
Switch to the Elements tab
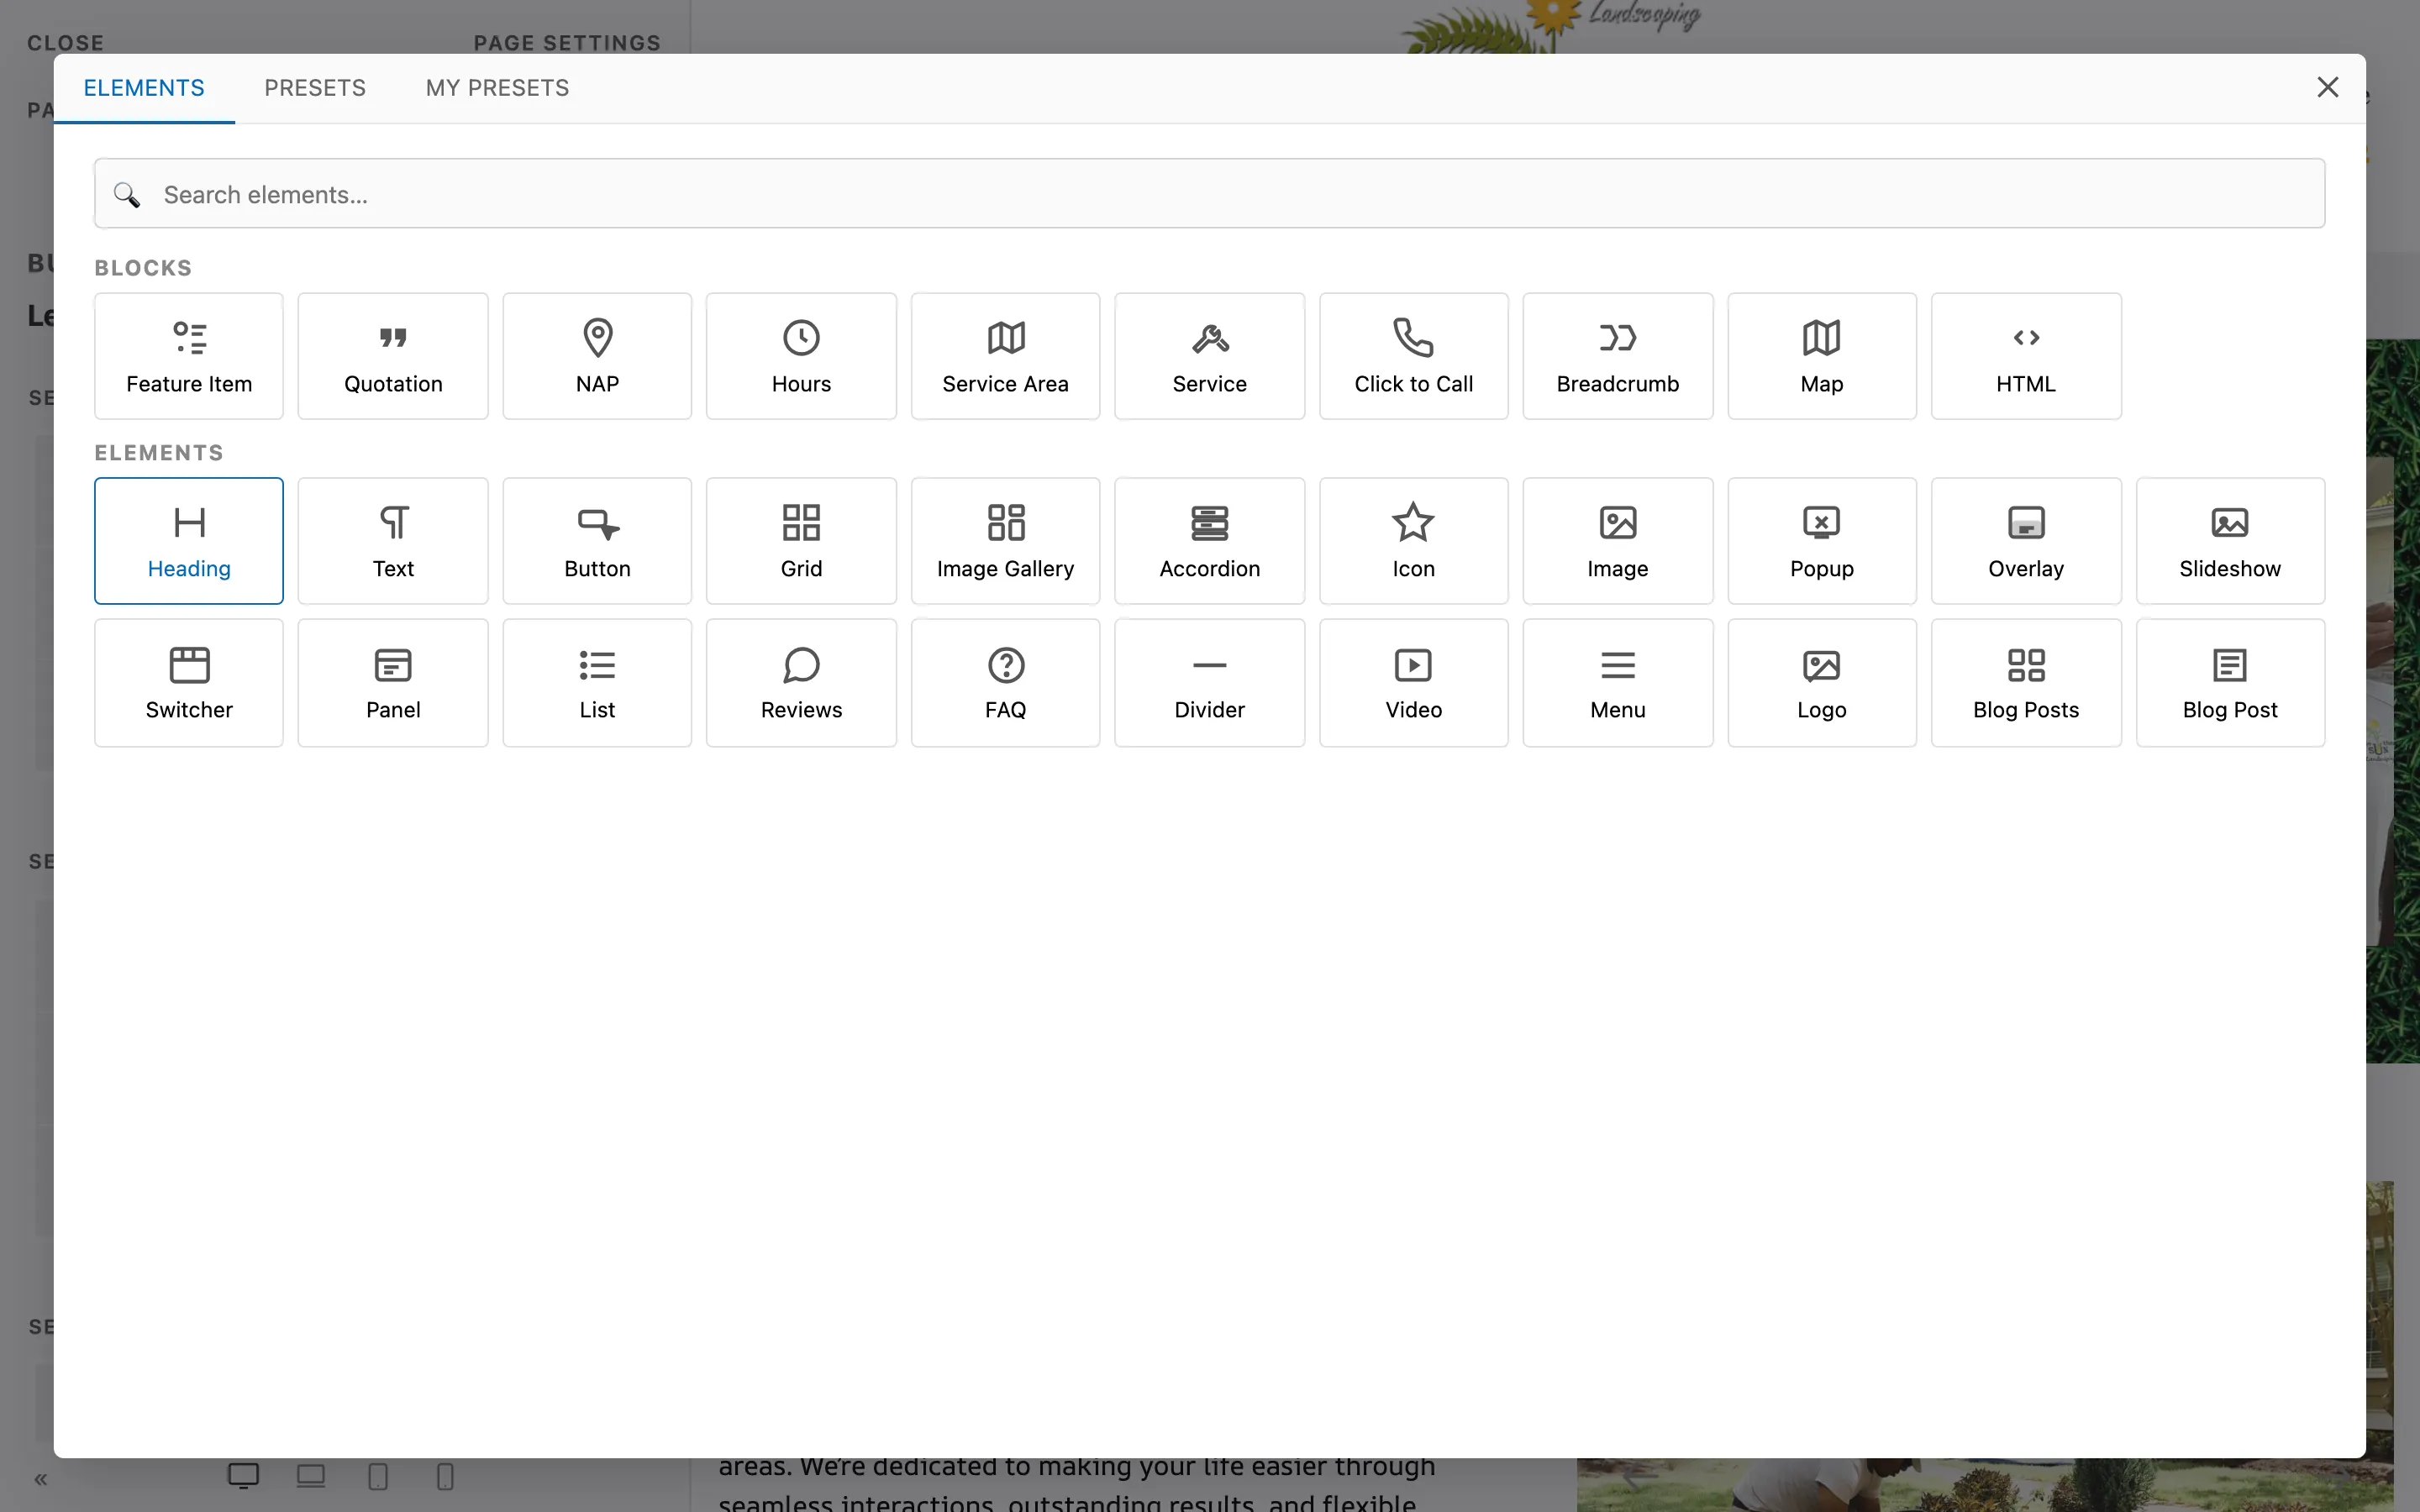144,88
